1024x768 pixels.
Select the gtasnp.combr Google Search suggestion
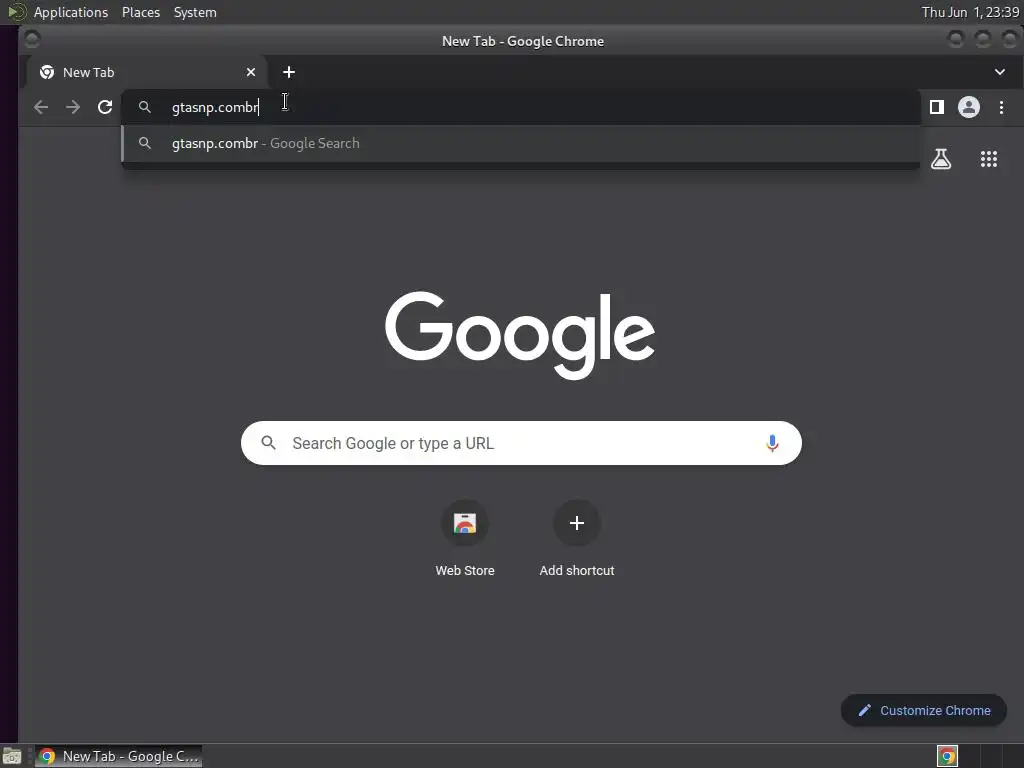(x=520, y=143)
